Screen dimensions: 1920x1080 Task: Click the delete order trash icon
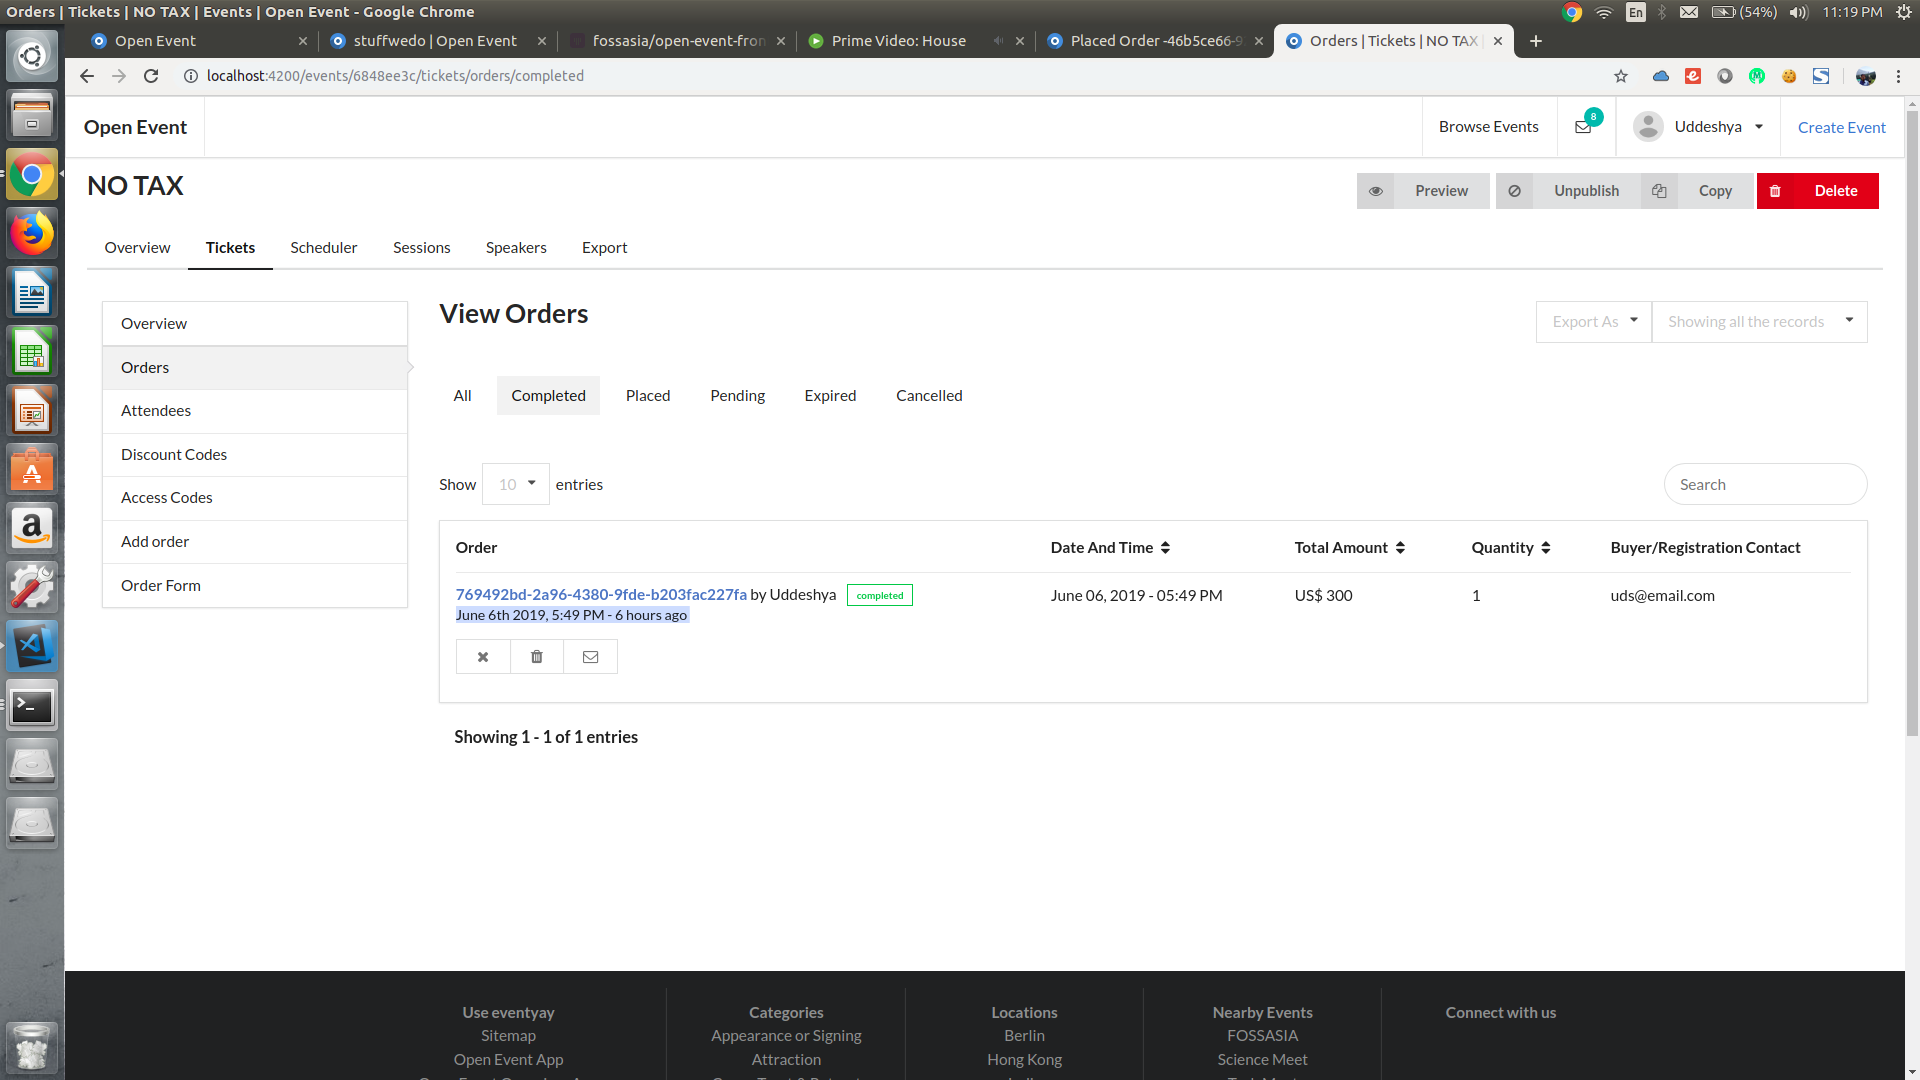click(x=537, y=657)
